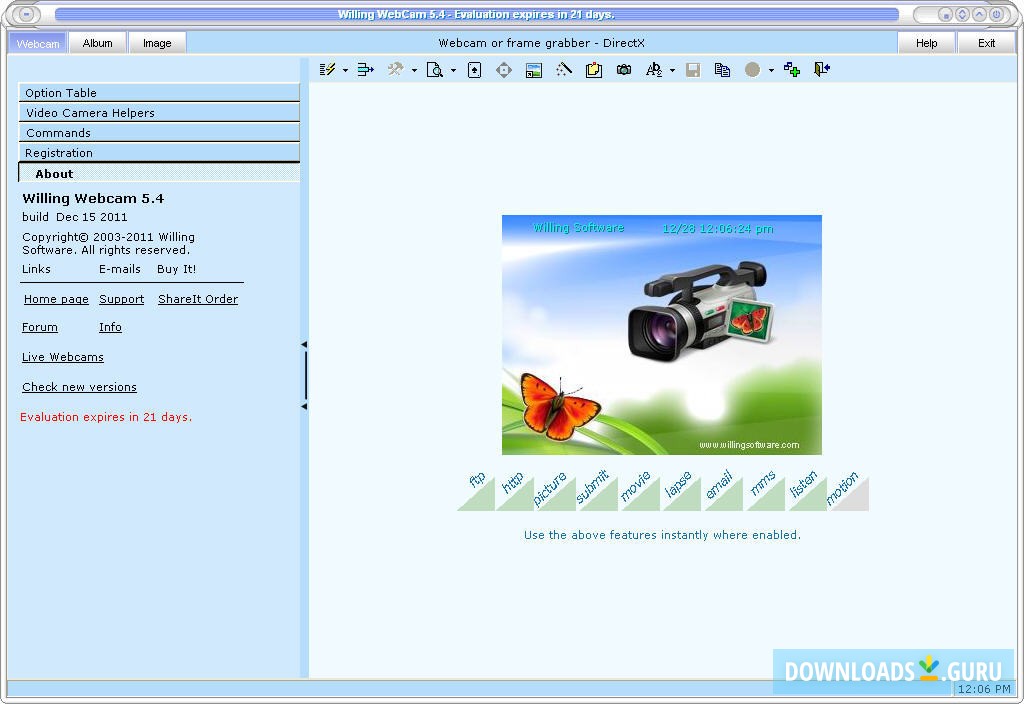Click the picture image icon in toolbar
This screenshot has height=704, width=1024.
click(534, 70)
